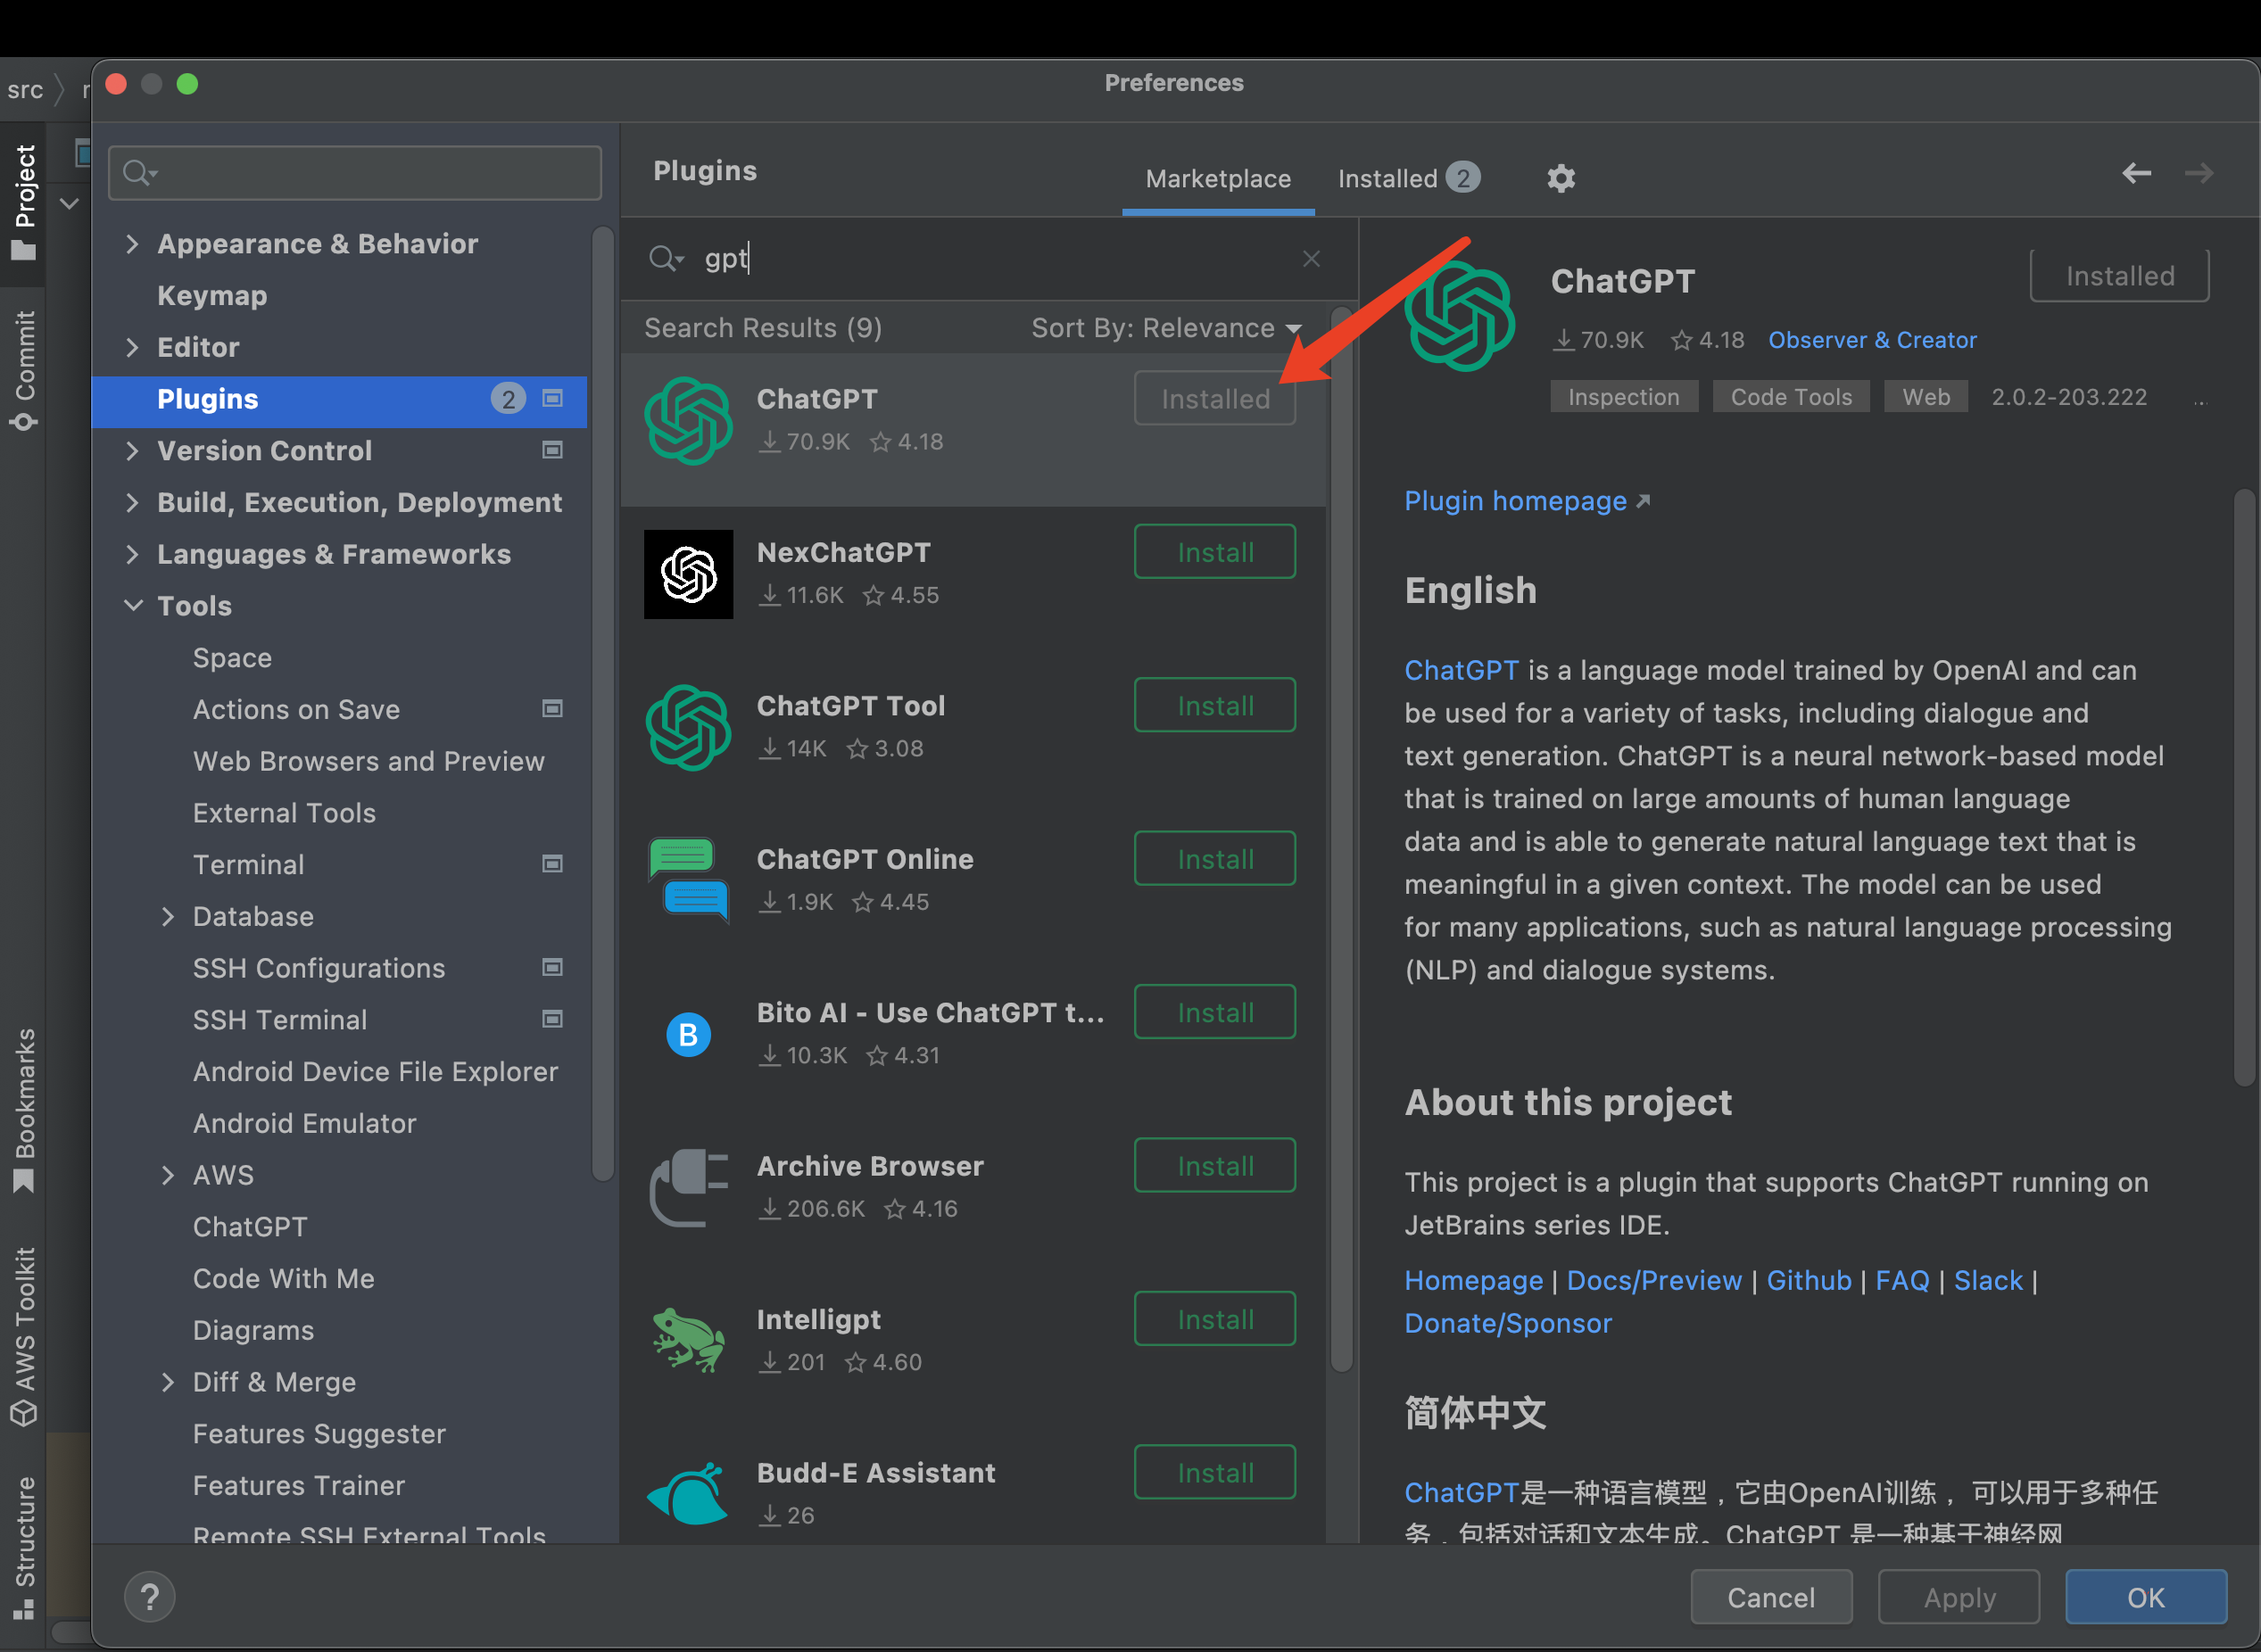Screen dimensions: 2261x1652
Task: Install the ChatGPT Online plugin
Action: 1214,859
